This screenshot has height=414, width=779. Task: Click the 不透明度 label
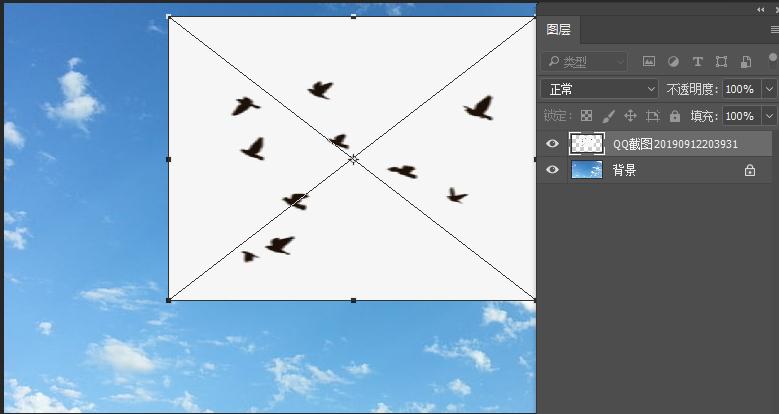(x=692, y=89)
